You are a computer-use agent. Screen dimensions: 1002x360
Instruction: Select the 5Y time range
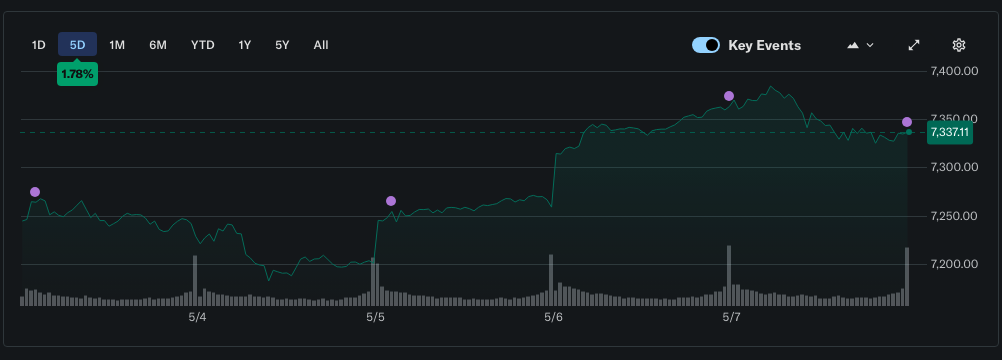[282, 45]
